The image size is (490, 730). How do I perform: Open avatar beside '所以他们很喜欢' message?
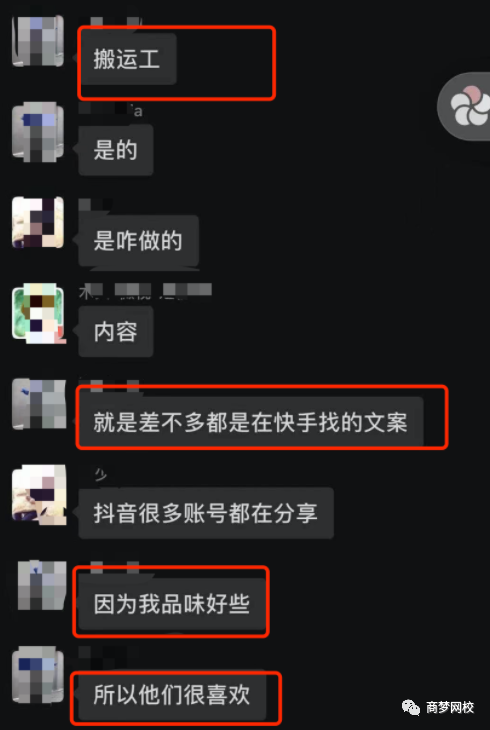pos(38,676)
